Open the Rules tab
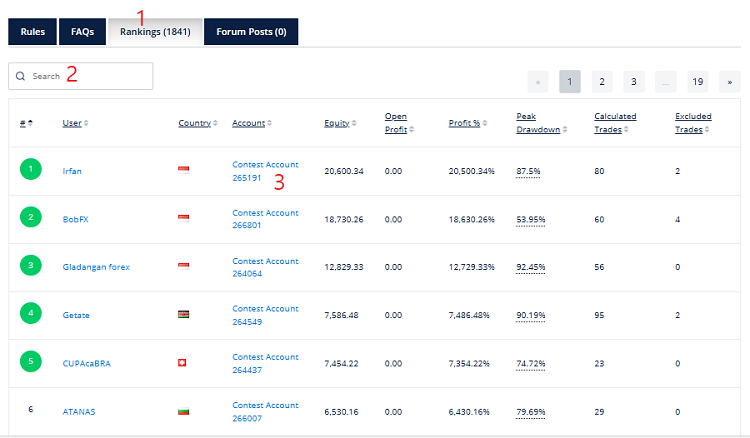 [x=33, y=32]
